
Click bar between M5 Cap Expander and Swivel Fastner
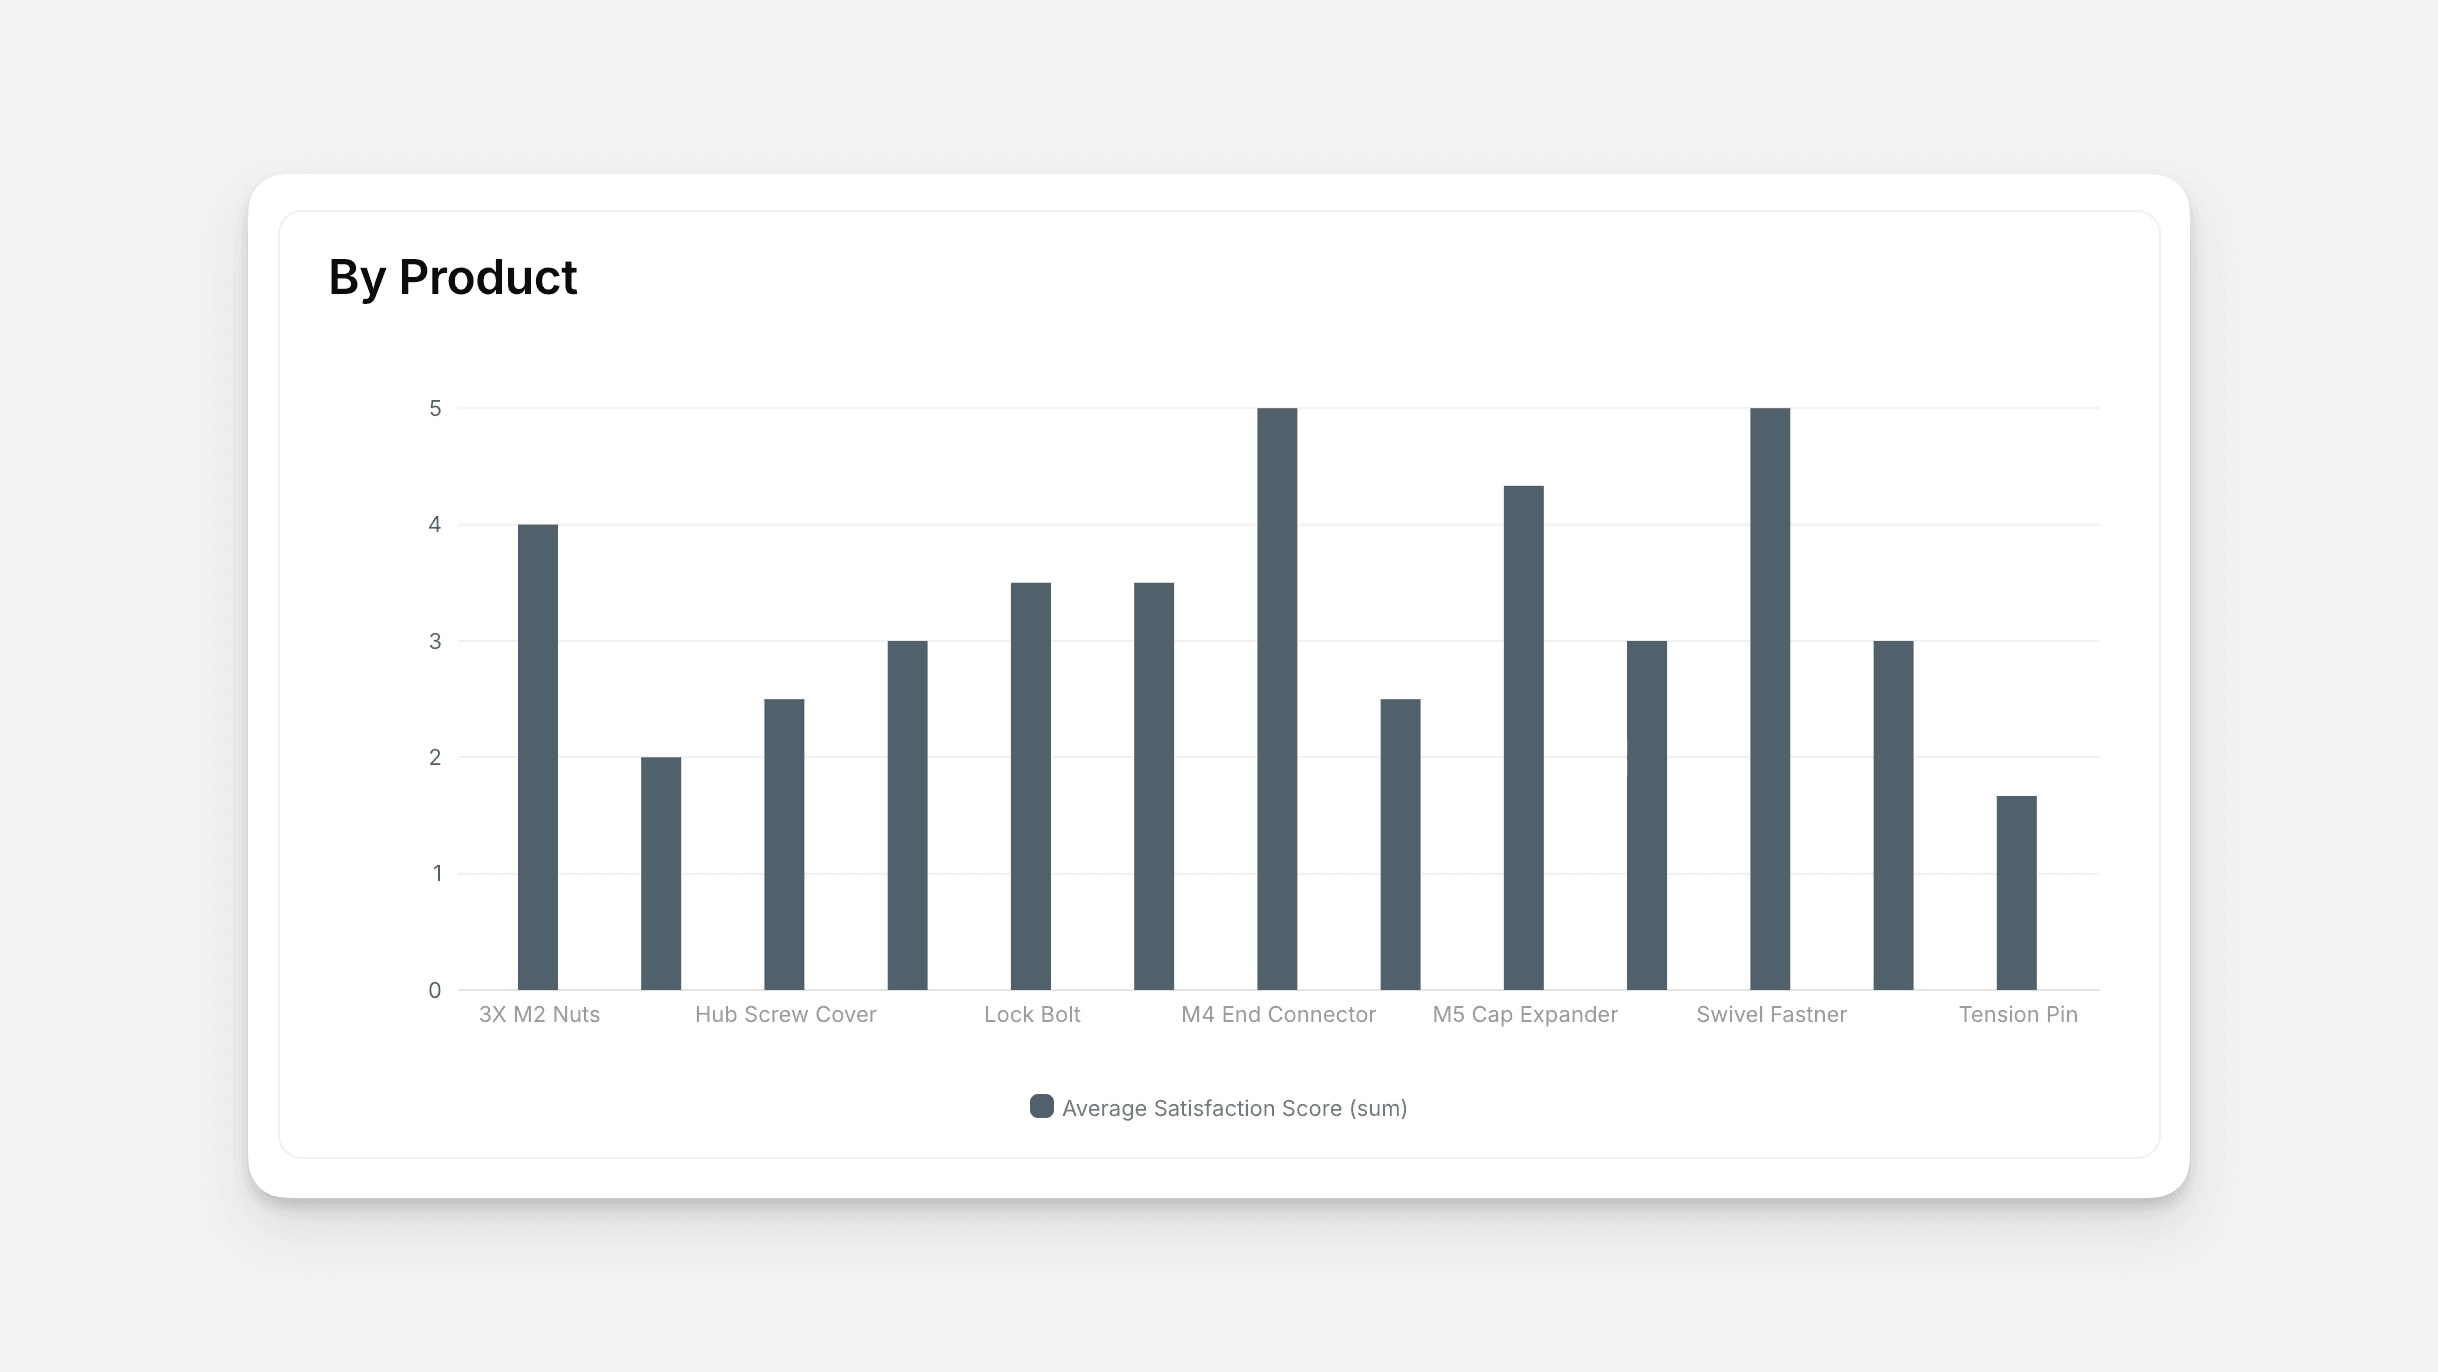(x=1647, y=815)
